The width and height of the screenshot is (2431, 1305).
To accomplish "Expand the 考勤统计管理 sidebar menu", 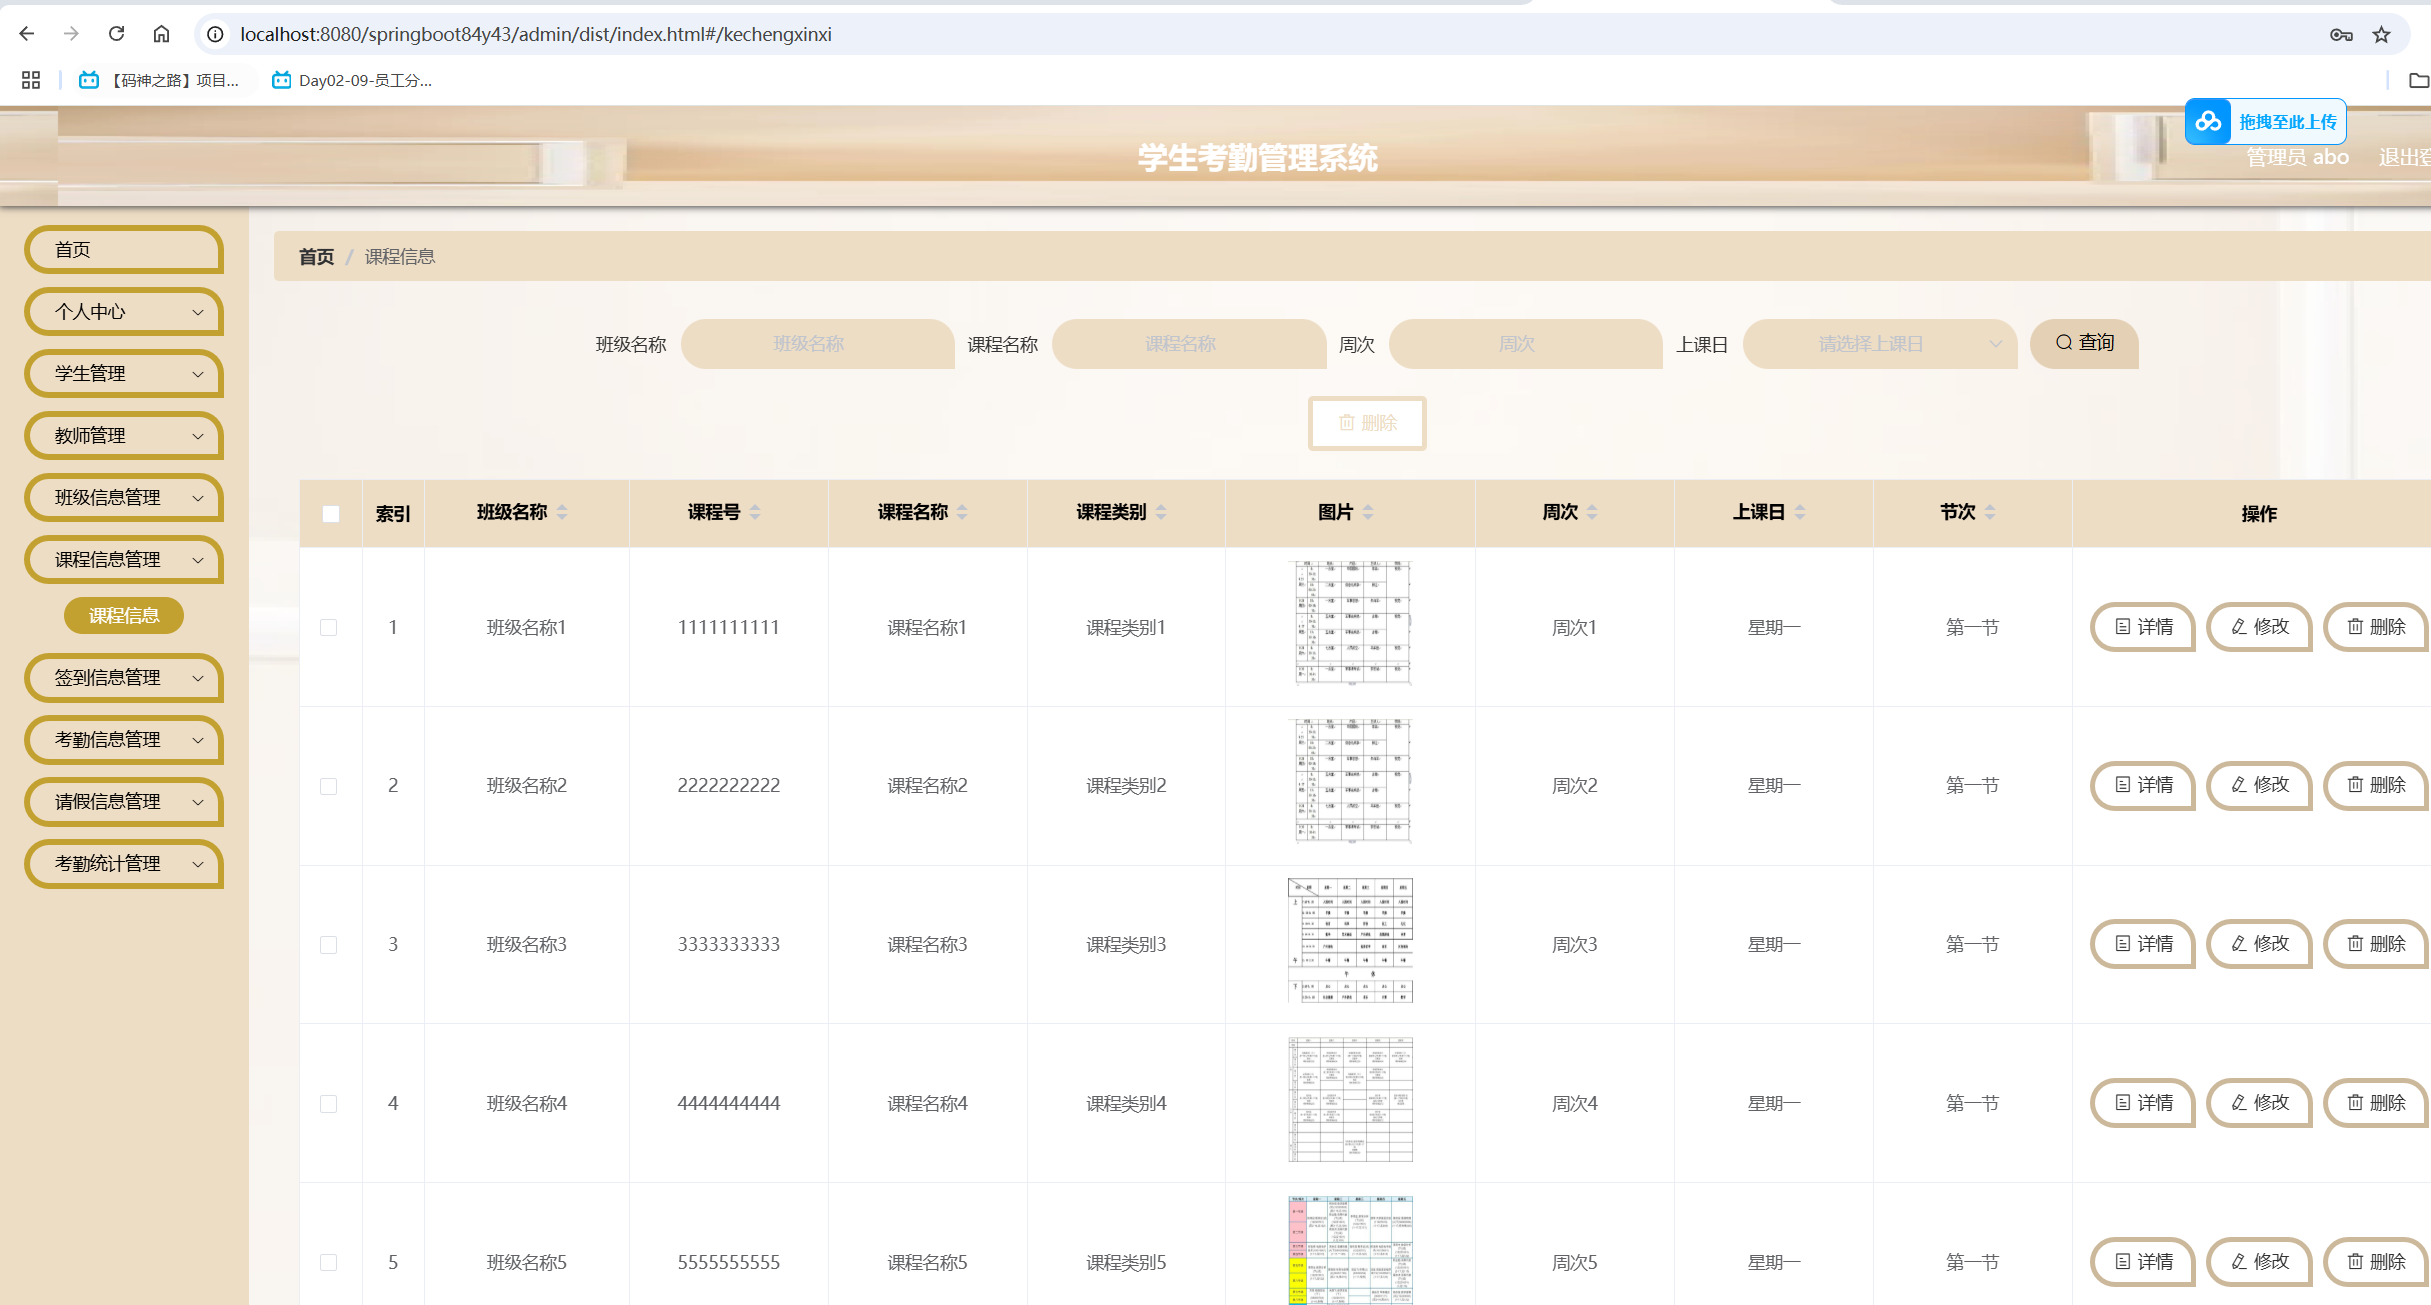I will [124, 863].
